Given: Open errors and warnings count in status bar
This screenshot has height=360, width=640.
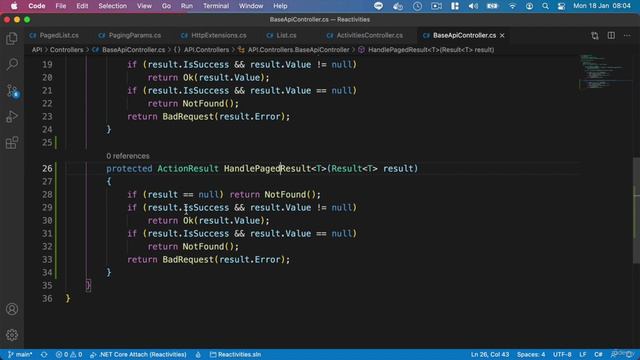Looking at the screenshot, I should 69,354.
